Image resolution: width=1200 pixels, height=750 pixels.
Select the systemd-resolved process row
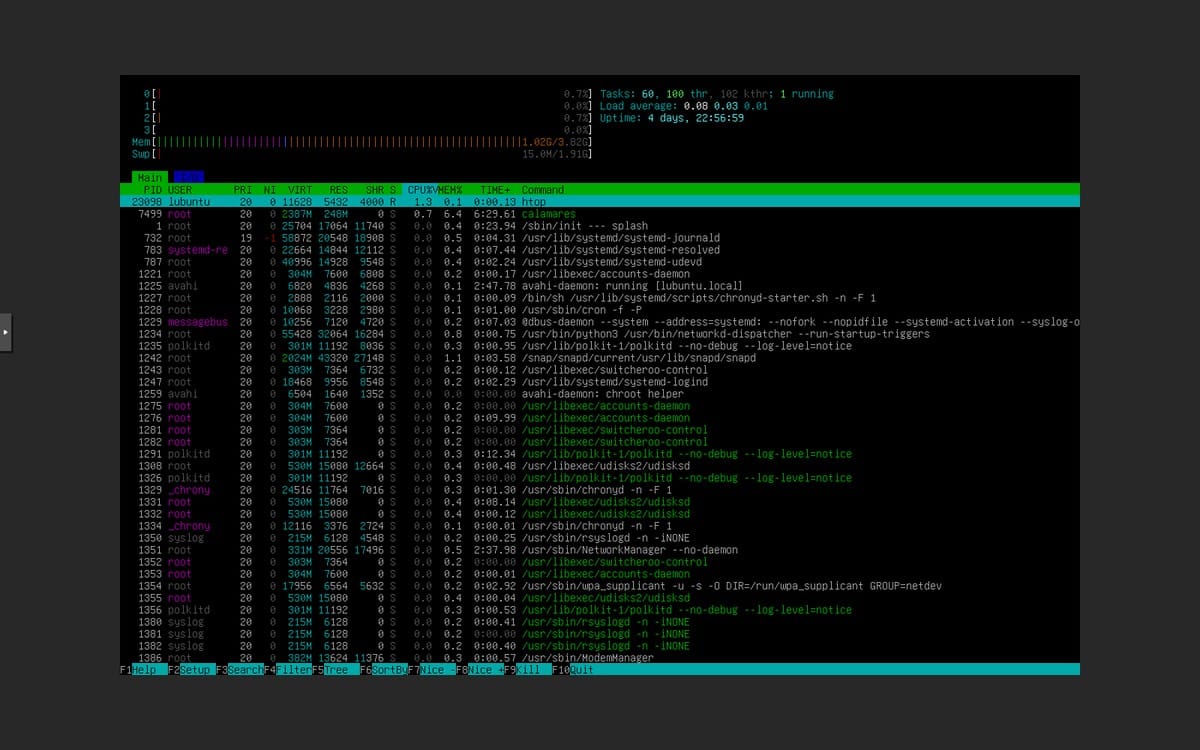600,249
